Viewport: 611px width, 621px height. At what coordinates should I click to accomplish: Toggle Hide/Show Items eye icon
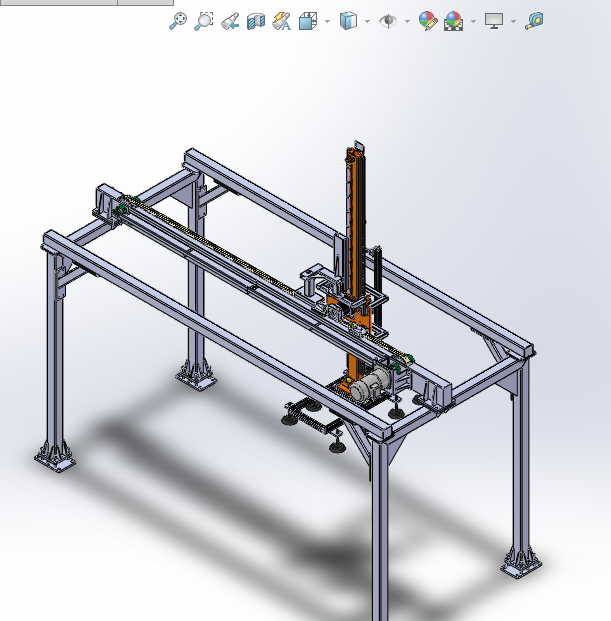point(388,21)
